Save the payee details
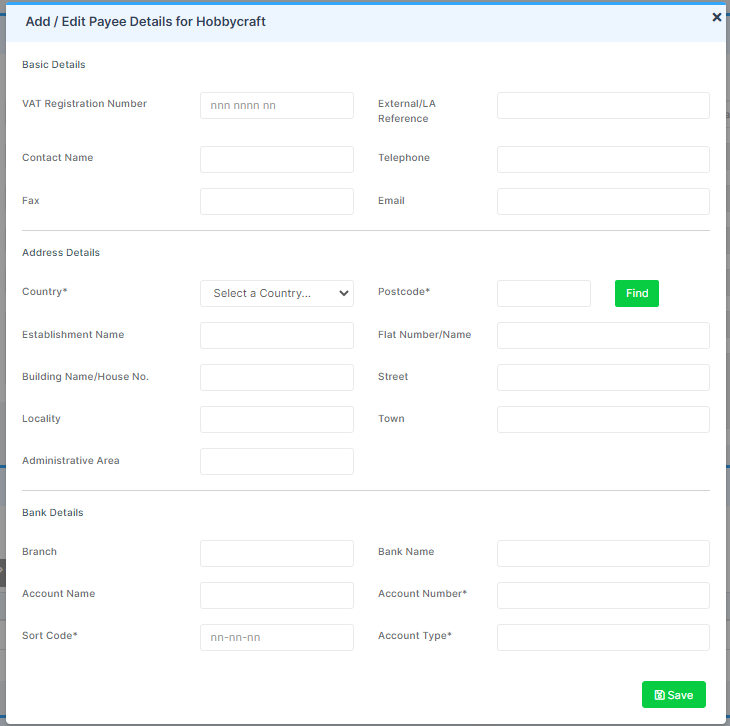This screenshot has height=726, width=730. tap(673, 694)
